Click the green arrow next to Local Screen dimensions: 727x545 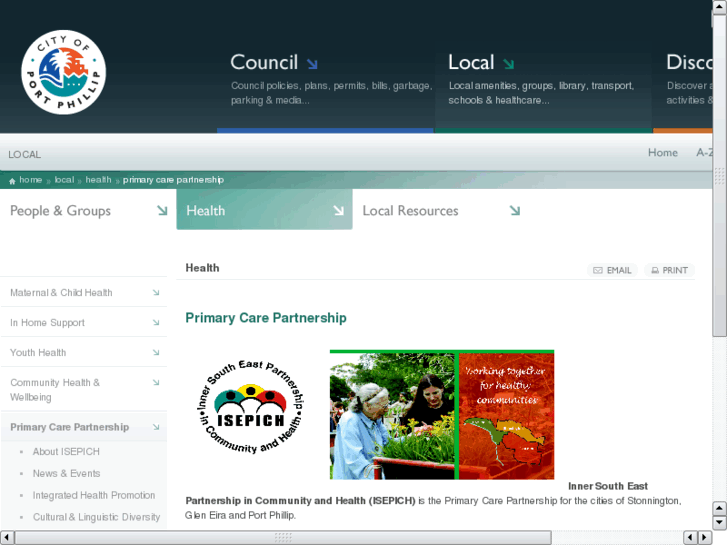[509, 64]
